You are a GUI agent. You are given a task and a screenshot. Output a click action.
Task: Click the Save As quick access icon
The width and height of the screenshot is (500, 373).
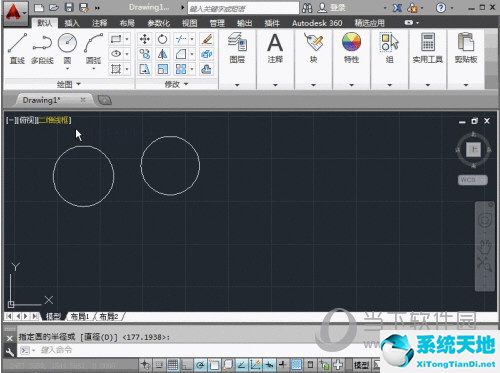tap(84, 7)
